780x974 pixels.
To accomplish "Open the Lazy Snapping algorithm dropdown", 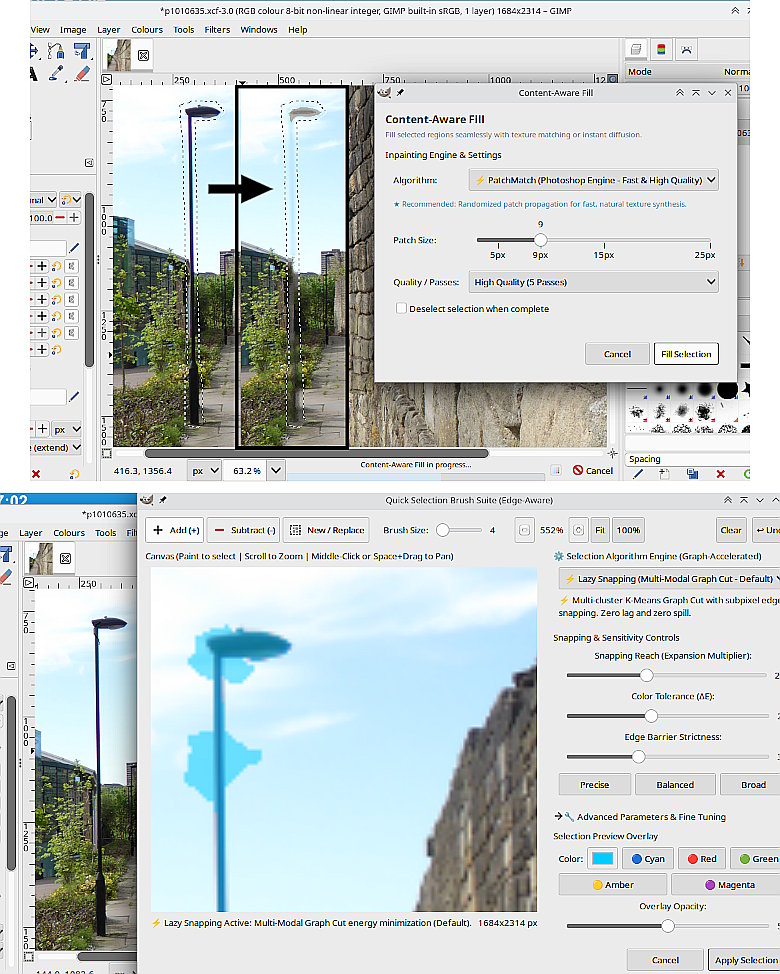I will click(x=669, y=578).
